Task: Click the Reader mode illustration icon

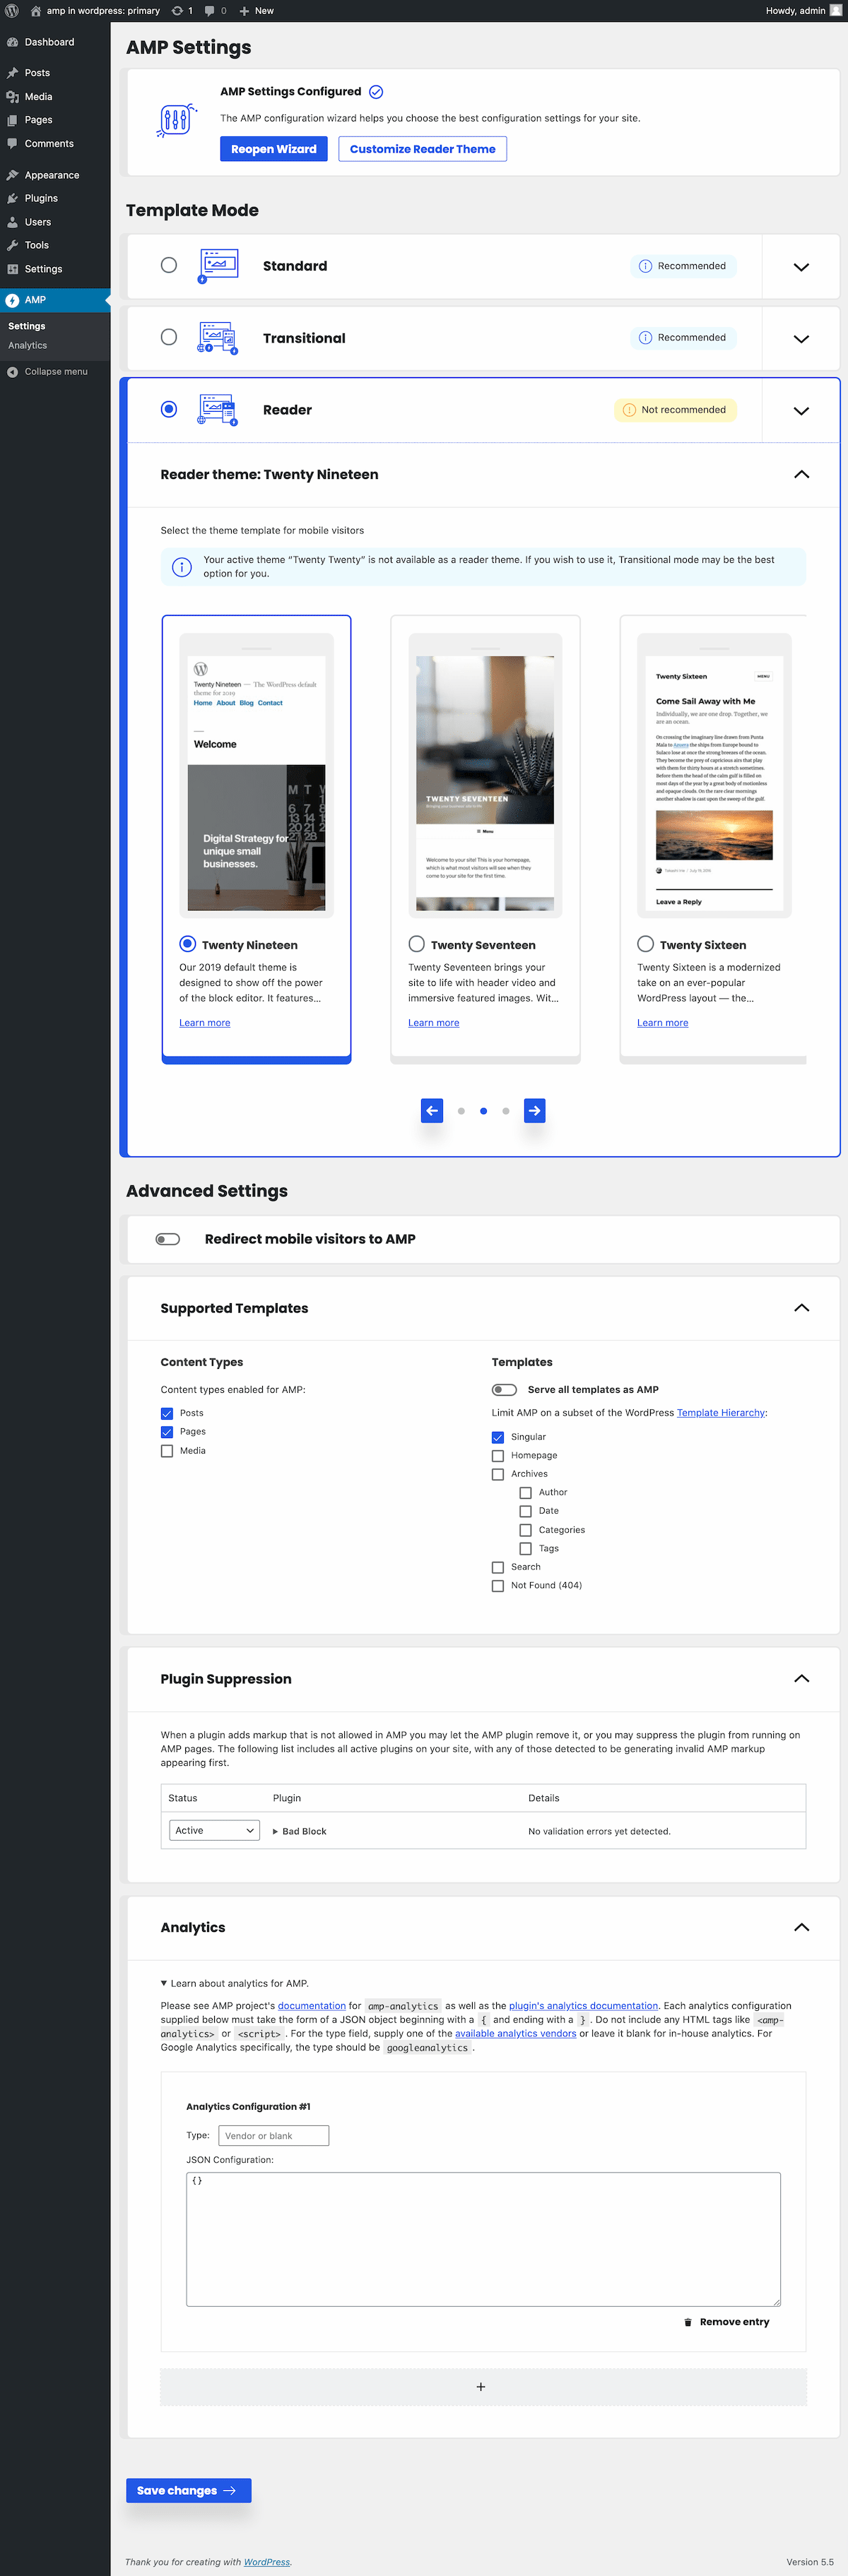Action: coord(218,410)
